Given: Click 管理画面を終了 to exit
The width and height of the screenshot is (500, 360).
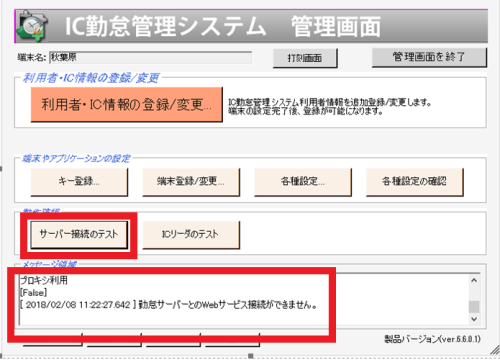Looking at the screenshot, I should coord(429,57).
